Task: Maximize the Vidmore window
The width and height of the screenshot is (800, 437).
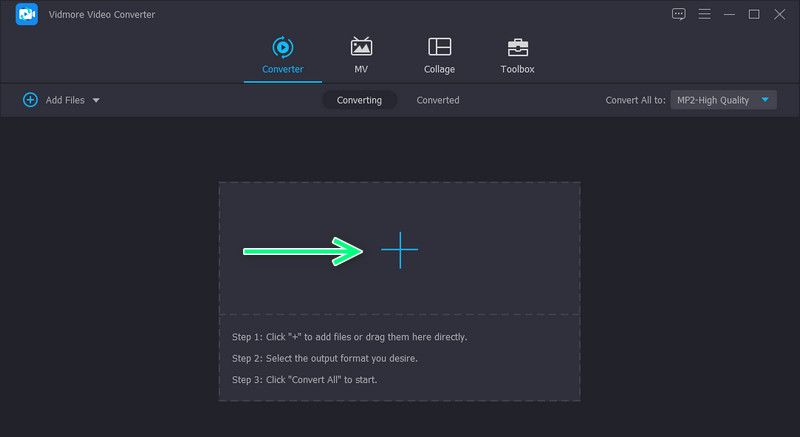Action: pos(754,14)
